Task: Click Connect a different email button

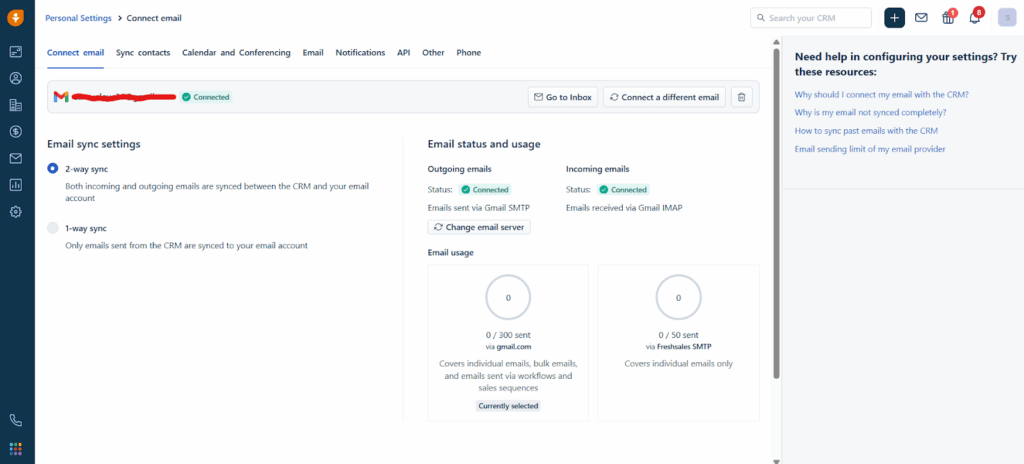Action: 664,97
